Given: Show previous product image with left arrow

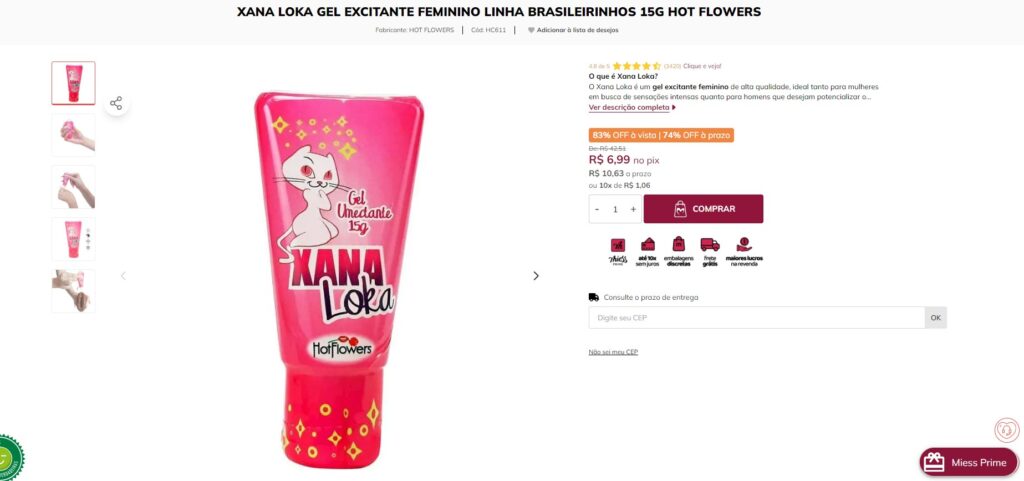Looking at the screenshot, I should (x=123, y=276).
